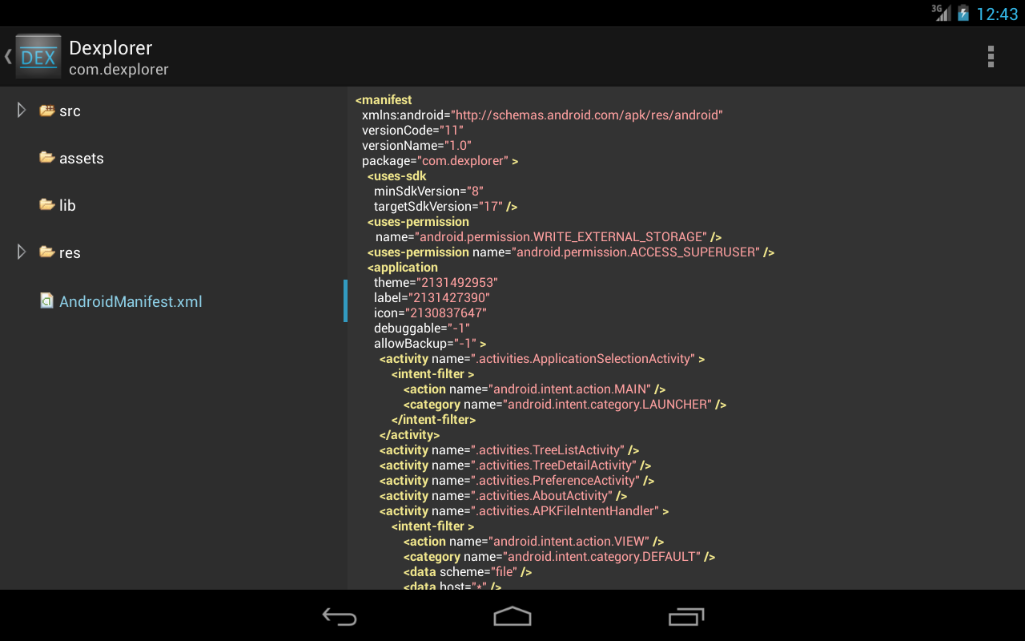This screenshot has height=641, width=1025.
Task: Tap the clock in status bar
Action: tap(996, 14)
